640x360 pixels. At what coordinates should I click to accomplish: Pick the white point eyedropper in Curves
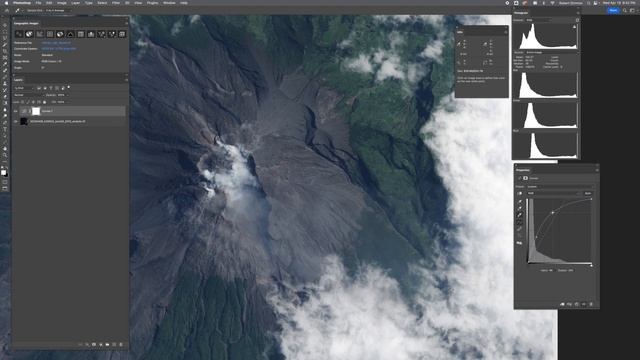520,215
